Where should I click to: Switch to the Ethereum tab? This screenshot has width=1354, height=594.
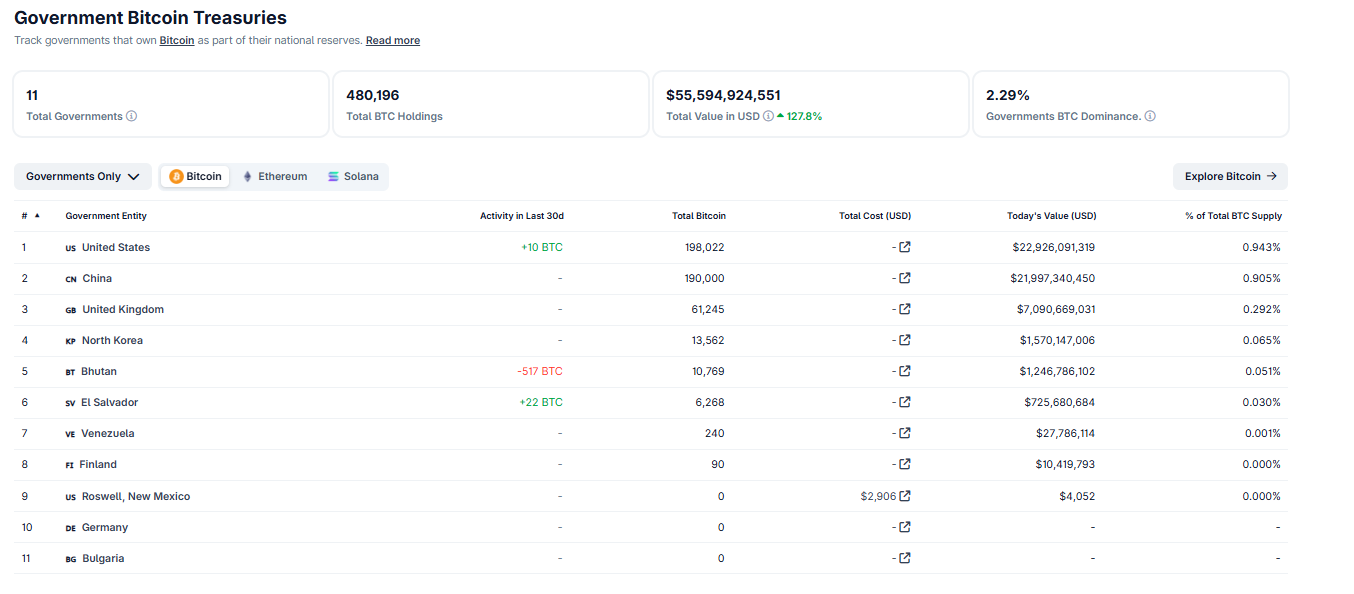click(x=274, y=176)
